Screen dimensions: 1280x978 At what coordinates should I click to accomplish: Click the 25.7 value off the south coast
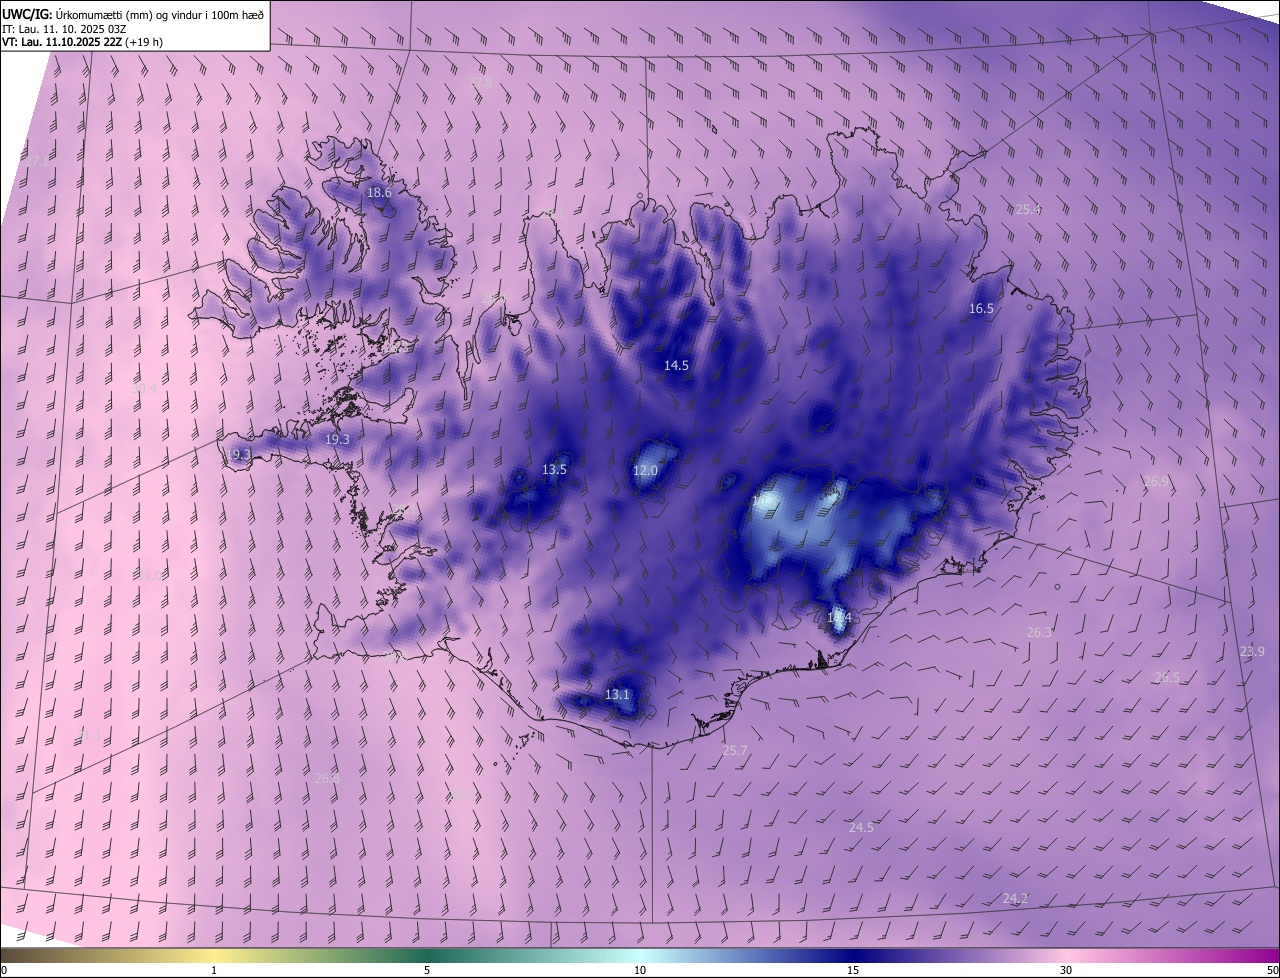click(735, 750)
